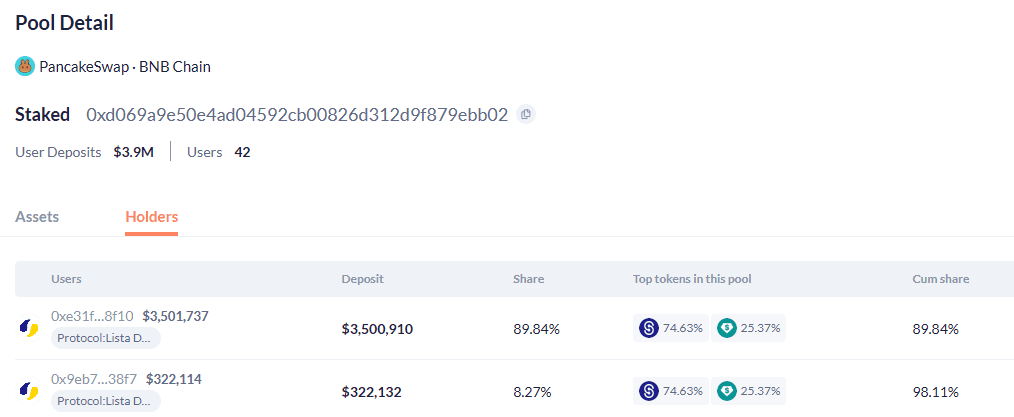Open the PancakeSwap · BNB Chain link
This screenshot has height=417, width=1014.
[125, 67]
